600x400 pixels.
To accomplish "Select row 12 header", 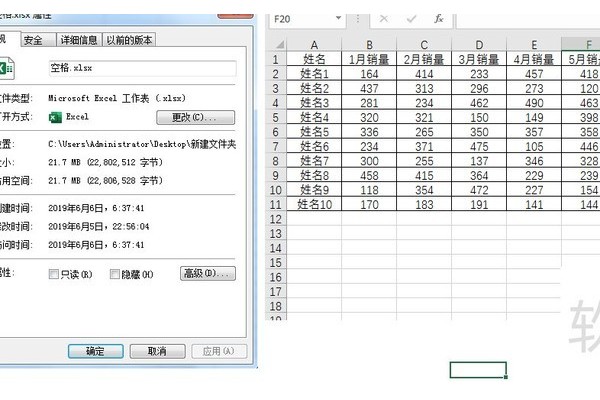I will pyautogui.click(x=276, y=219).
